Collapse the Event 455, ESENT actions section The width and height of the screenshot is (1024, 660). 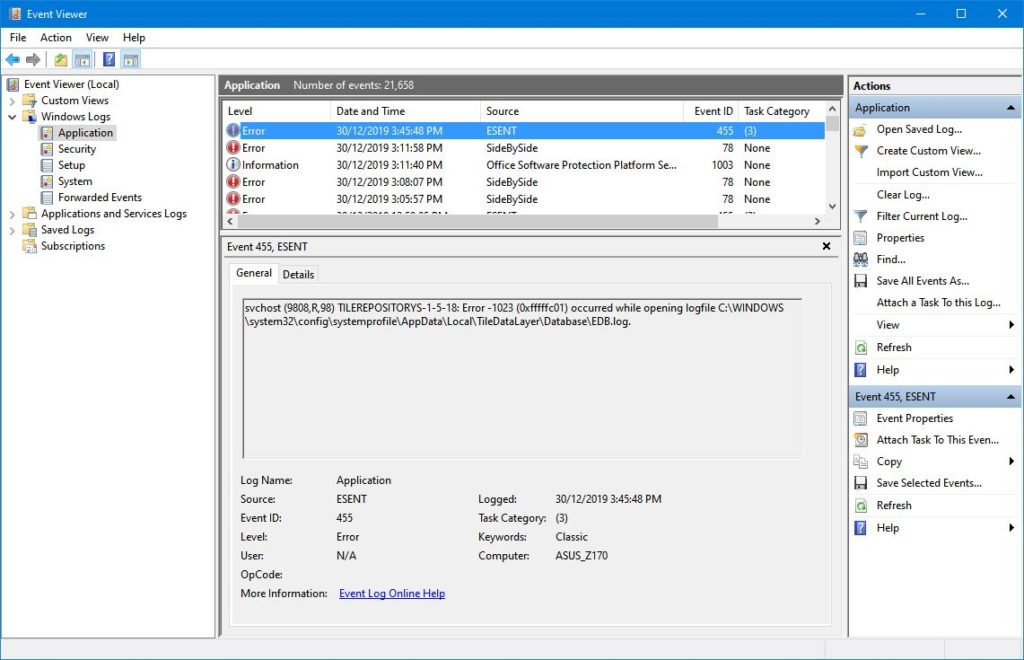1010,397
